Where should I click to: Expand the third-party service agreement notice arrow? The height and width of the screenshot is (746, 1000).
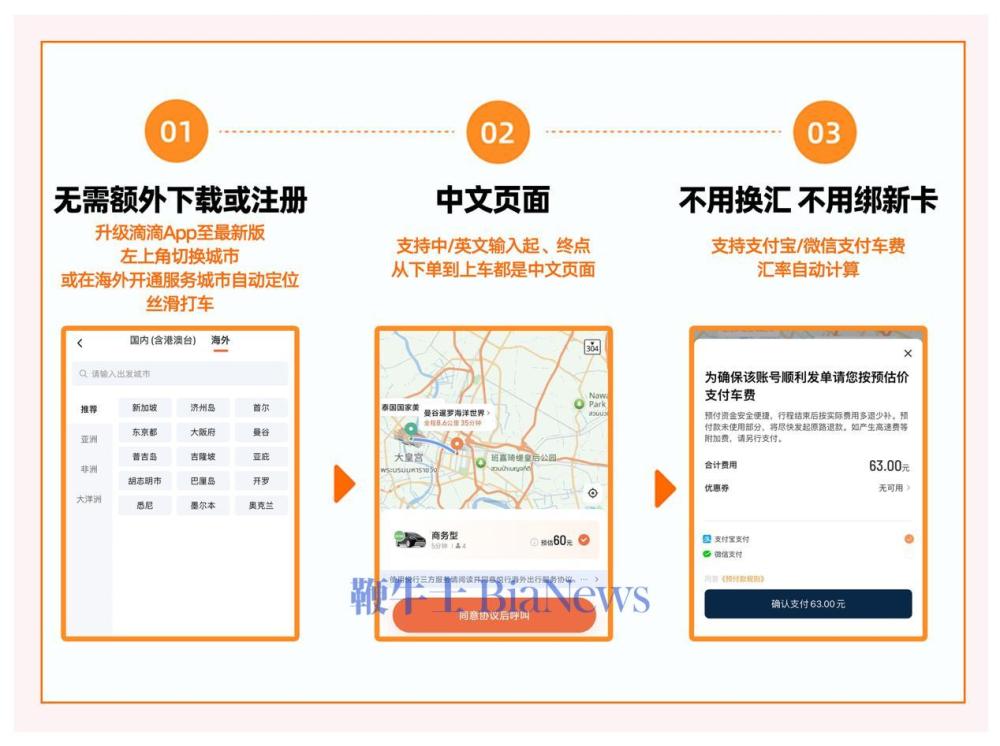(x=596, y=579)
